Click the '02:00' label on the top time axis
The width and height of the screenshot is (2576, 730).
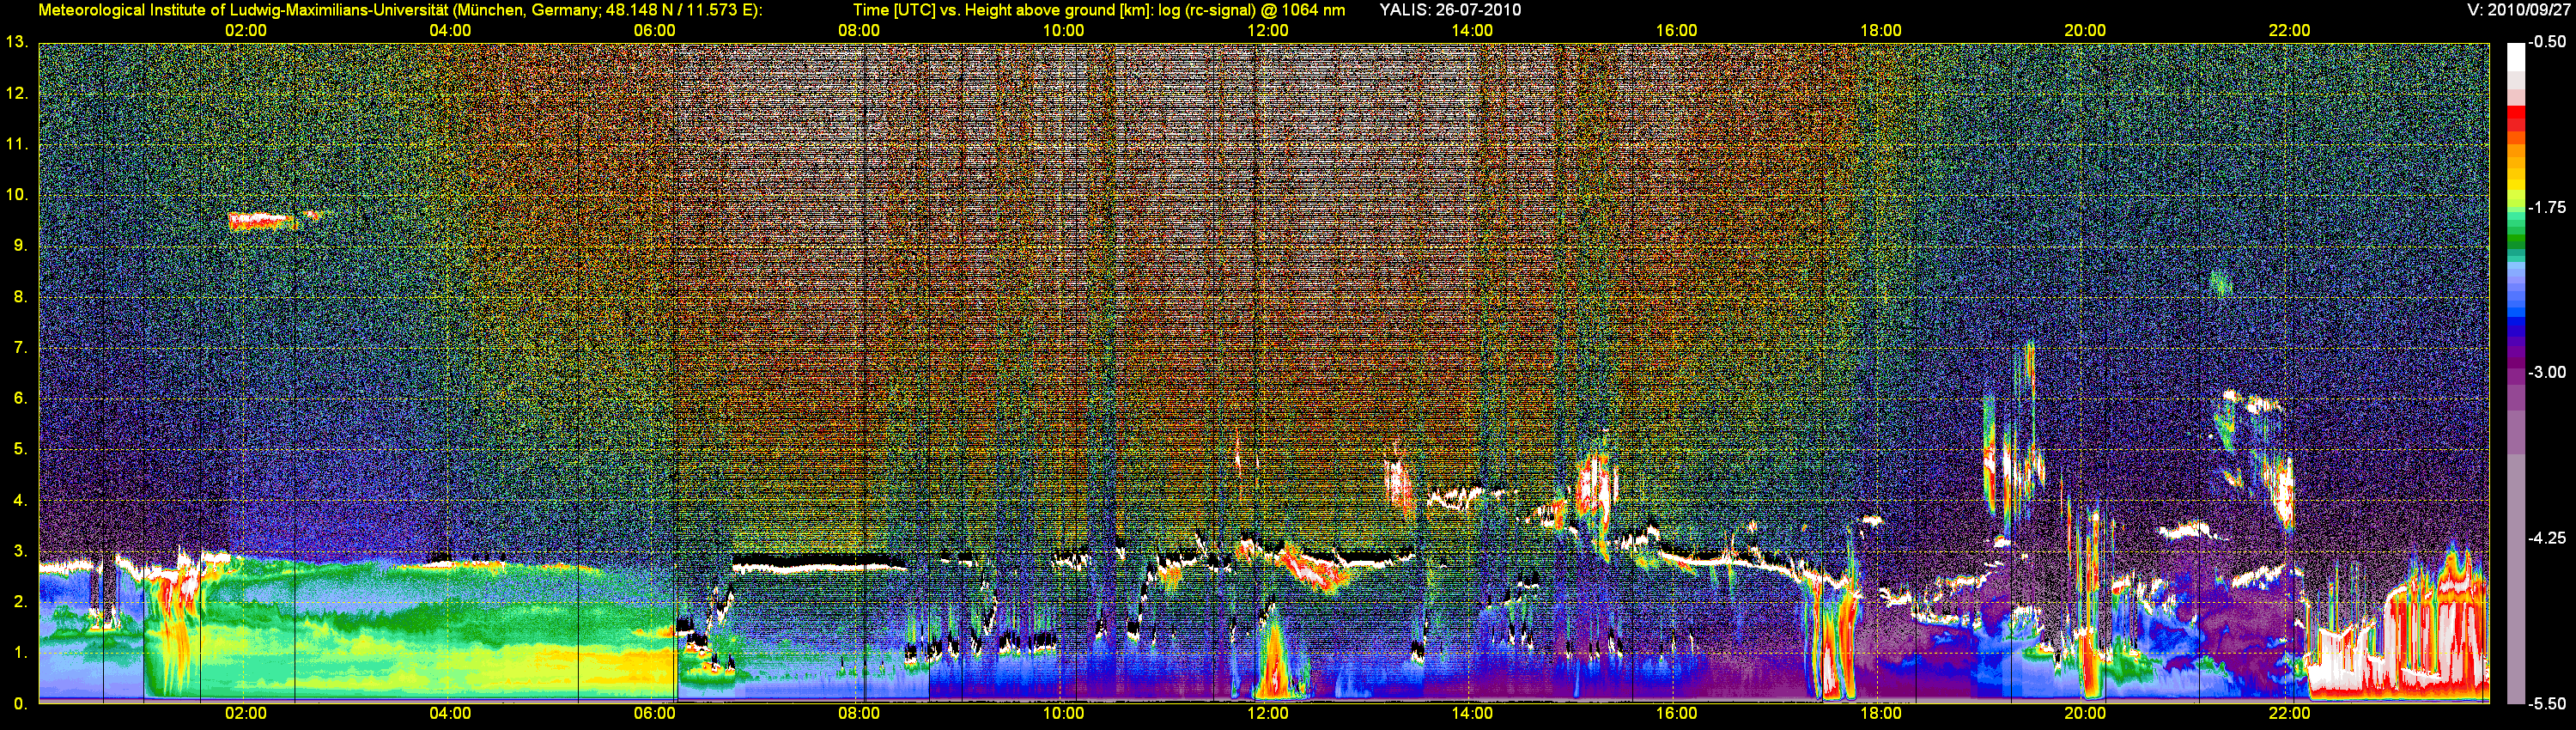click(246, 31)
